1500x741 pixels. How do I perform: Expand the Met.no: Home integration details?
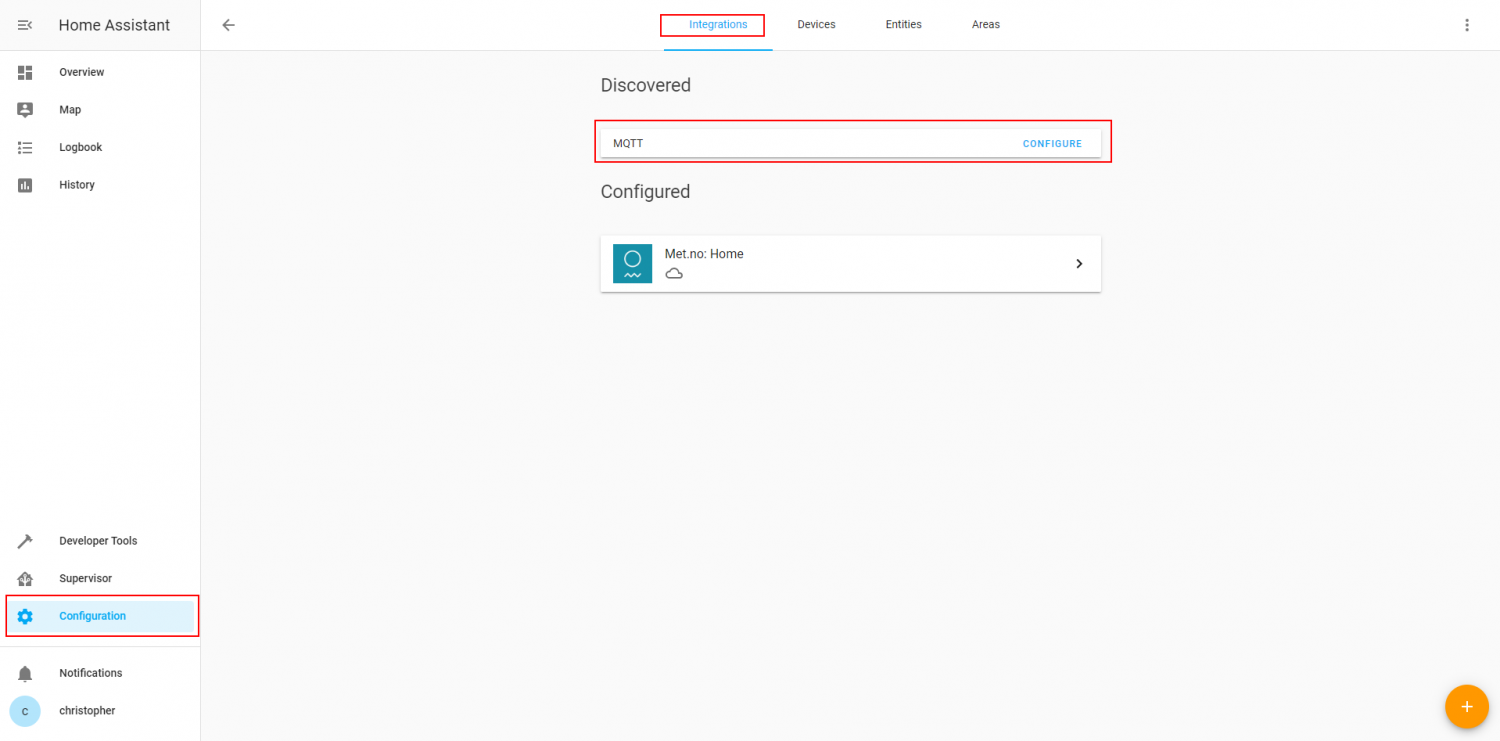[x=1079, y=263]
